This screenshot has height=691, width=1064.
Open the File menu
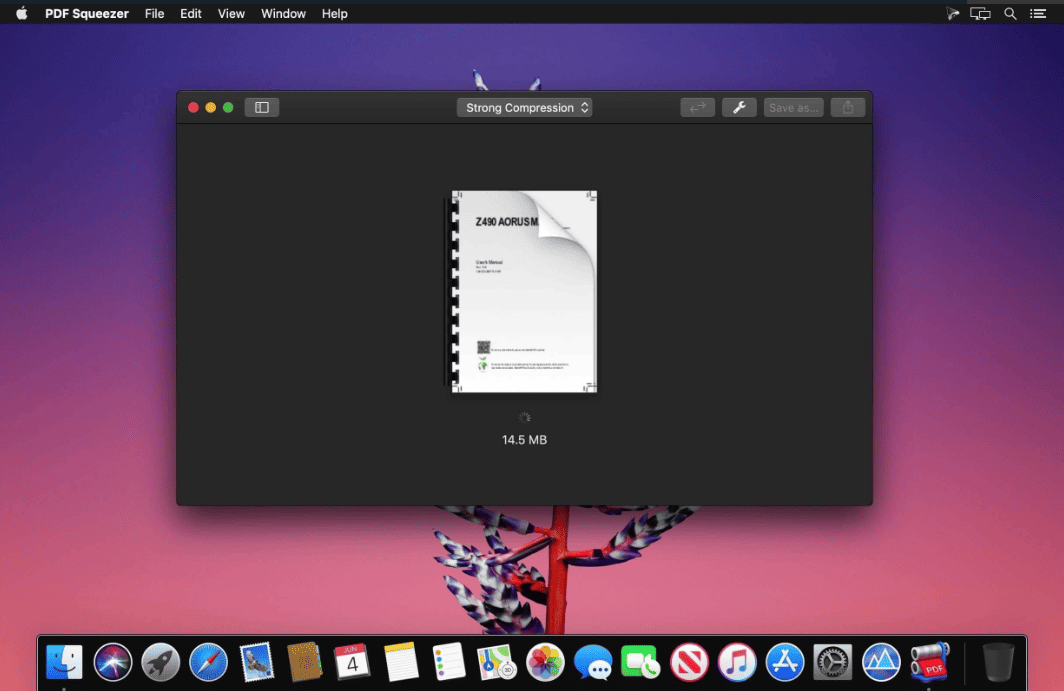155,14
